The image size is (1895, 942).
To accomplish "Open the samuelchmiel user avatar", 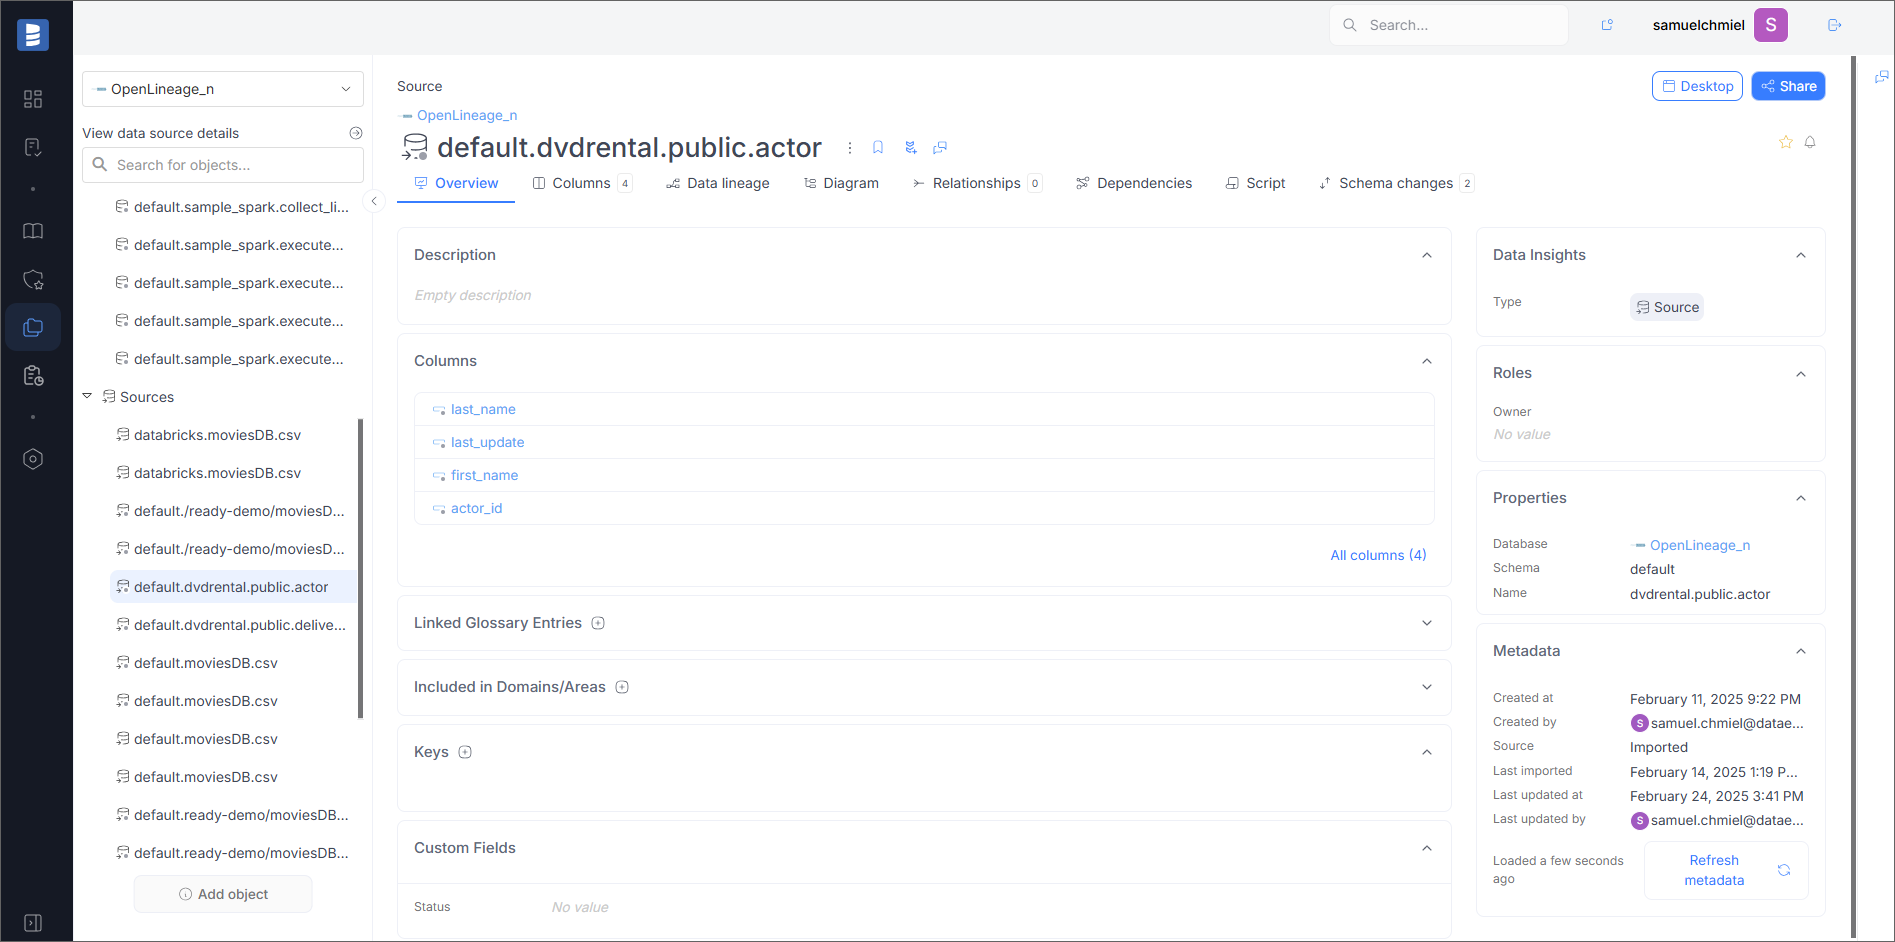I will point(1771,25).
